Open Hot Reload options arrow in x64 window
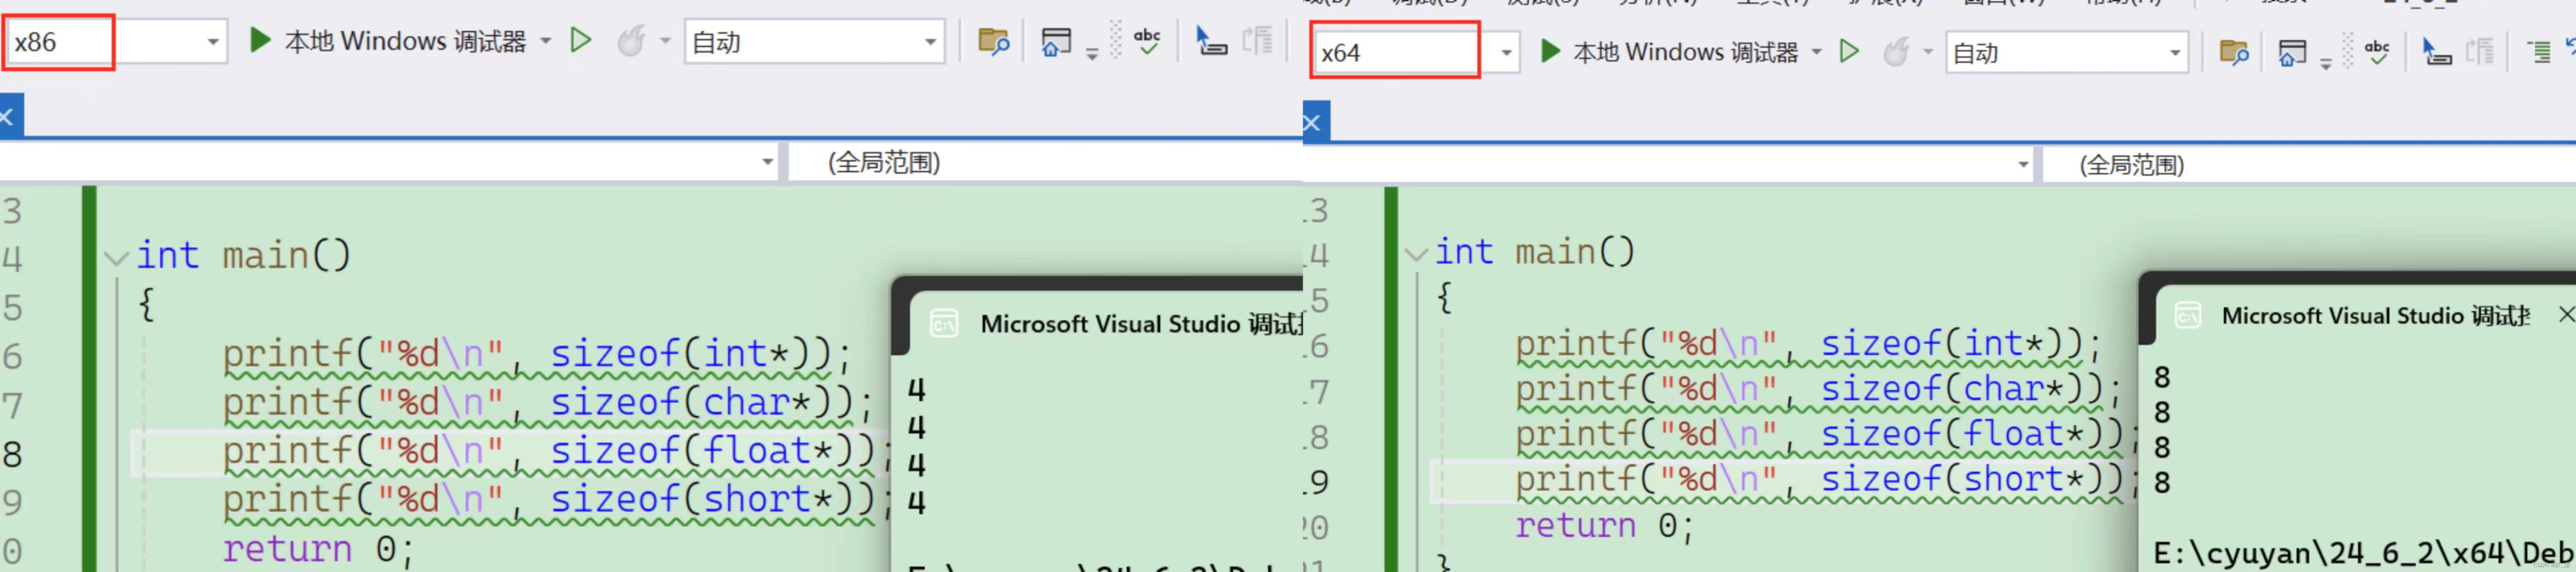Screen dimensions: 2576x572 coord(1928,52)
